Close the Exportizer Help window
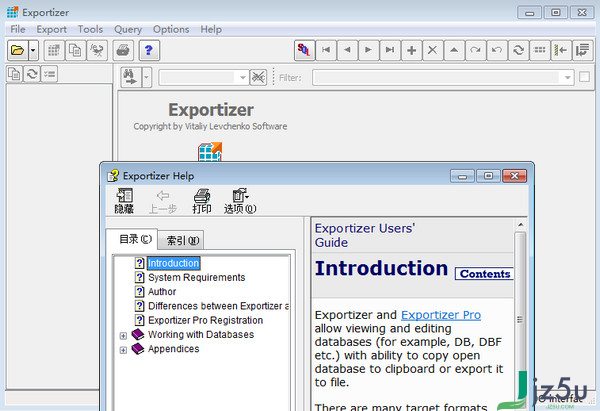Screen dimensions: 600x411 [x=515, y=176]
